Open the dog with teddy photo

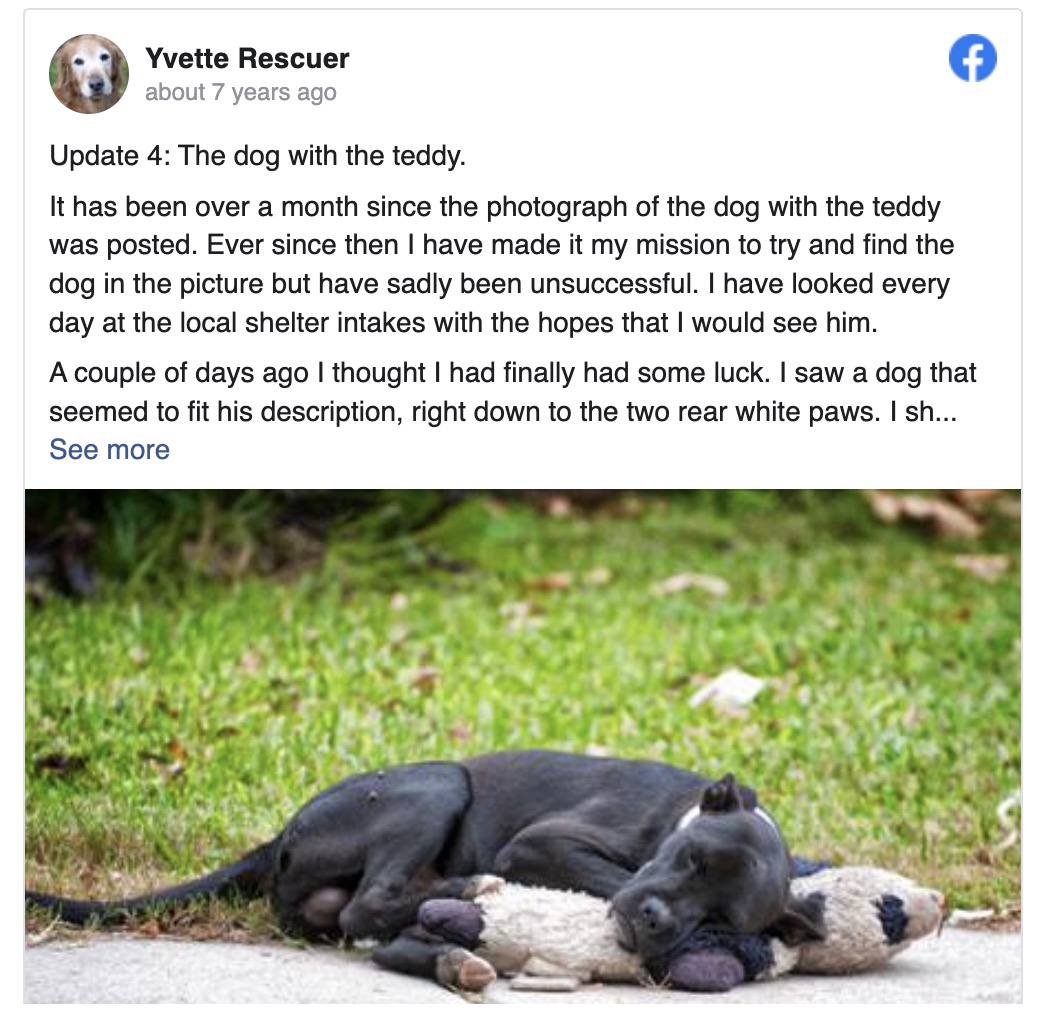coord(522,746)
